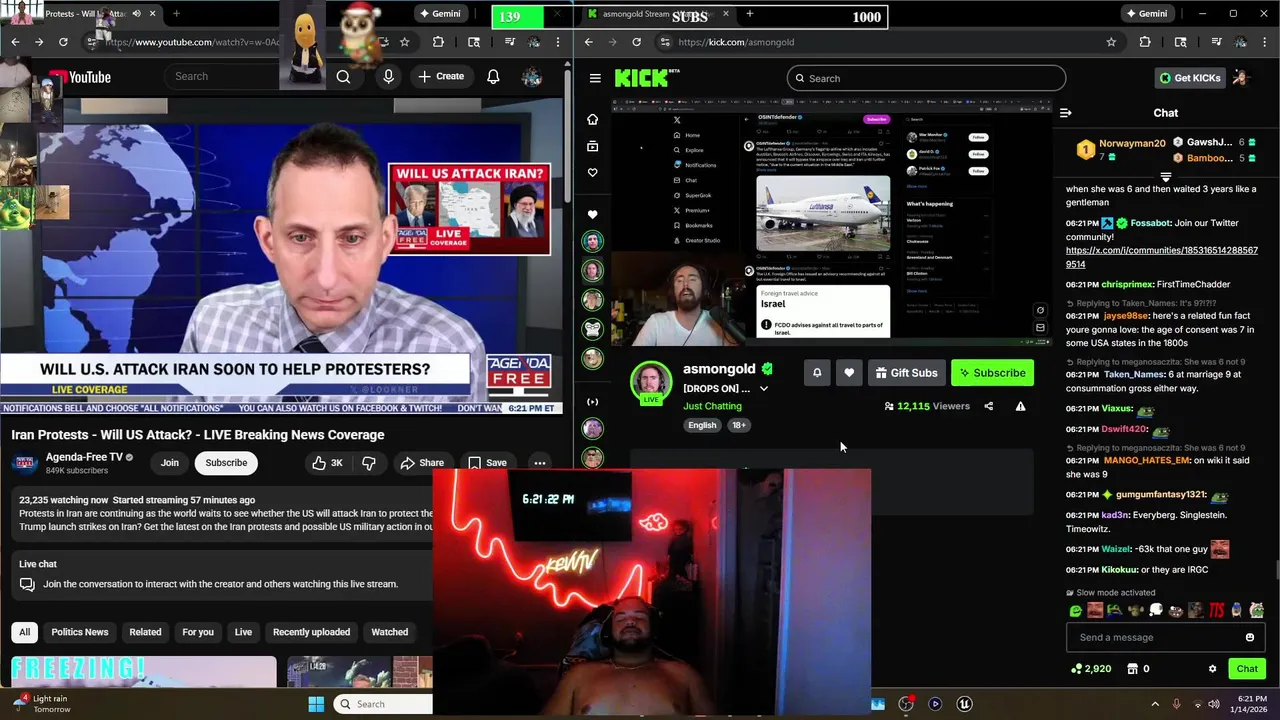Image resolution: width=1280 pixels, height=720 pixels.
Task: Select the Related chip
Action: 145,632
